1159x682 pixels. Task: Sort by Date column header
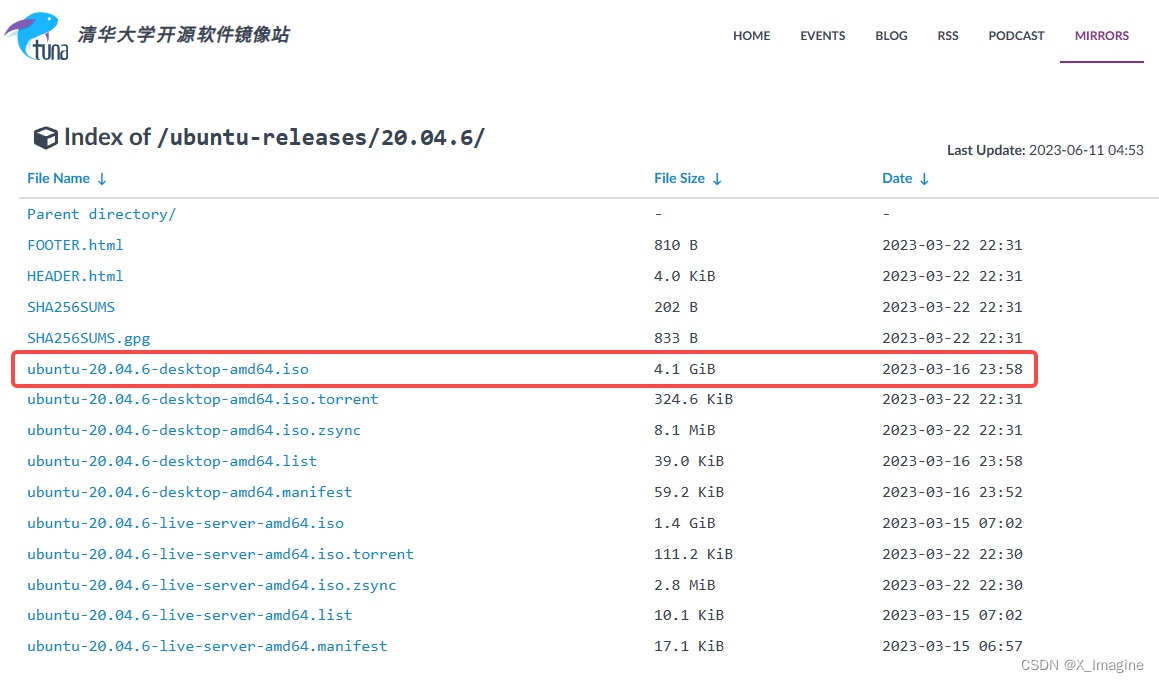tap(905, 178)
